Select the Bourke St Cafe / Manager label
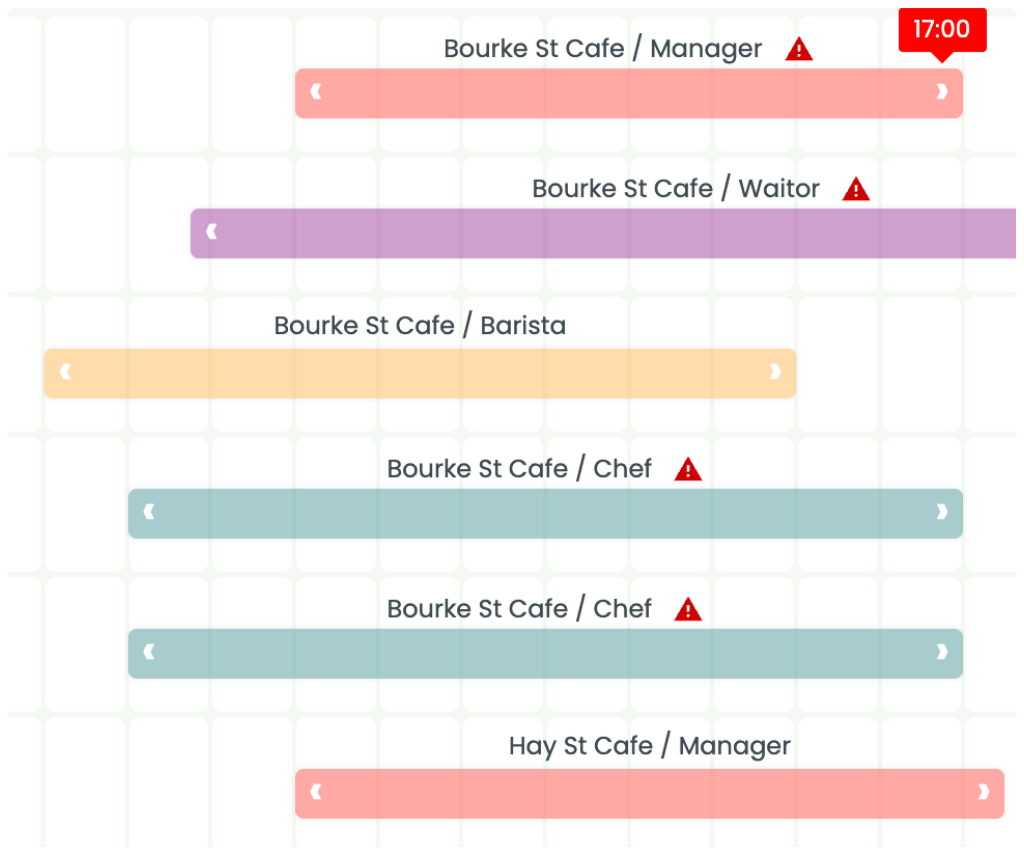Screen dimensions: 1024x861 pos(602,48)
